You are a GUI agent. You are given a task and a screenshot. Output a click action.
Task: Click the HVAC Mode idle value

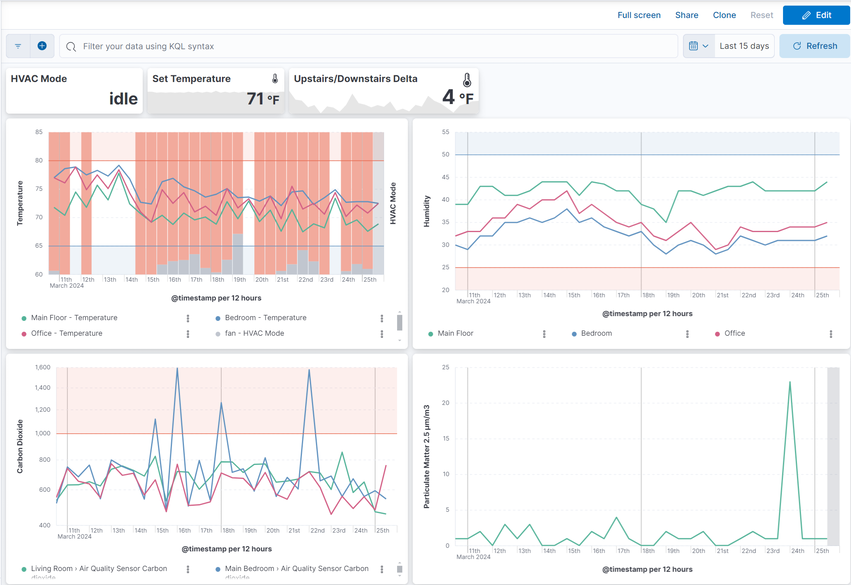(123, 99)
